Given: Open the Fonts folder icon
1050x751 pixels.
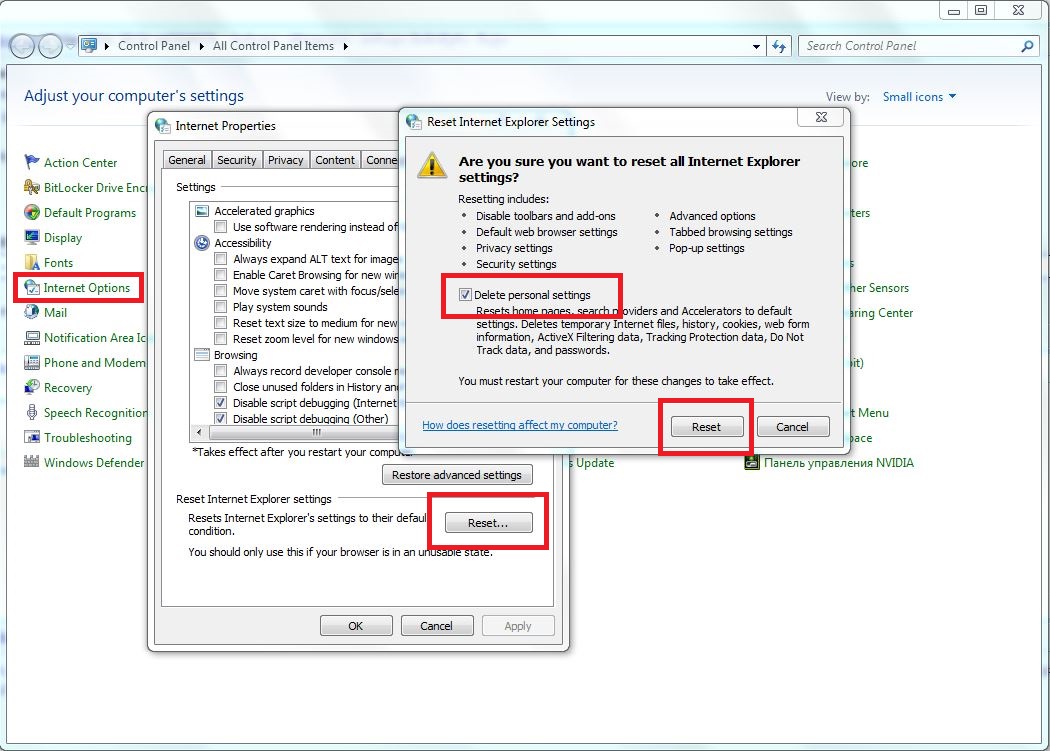Looking at the screenshot, I should click(x=31, y=262).
